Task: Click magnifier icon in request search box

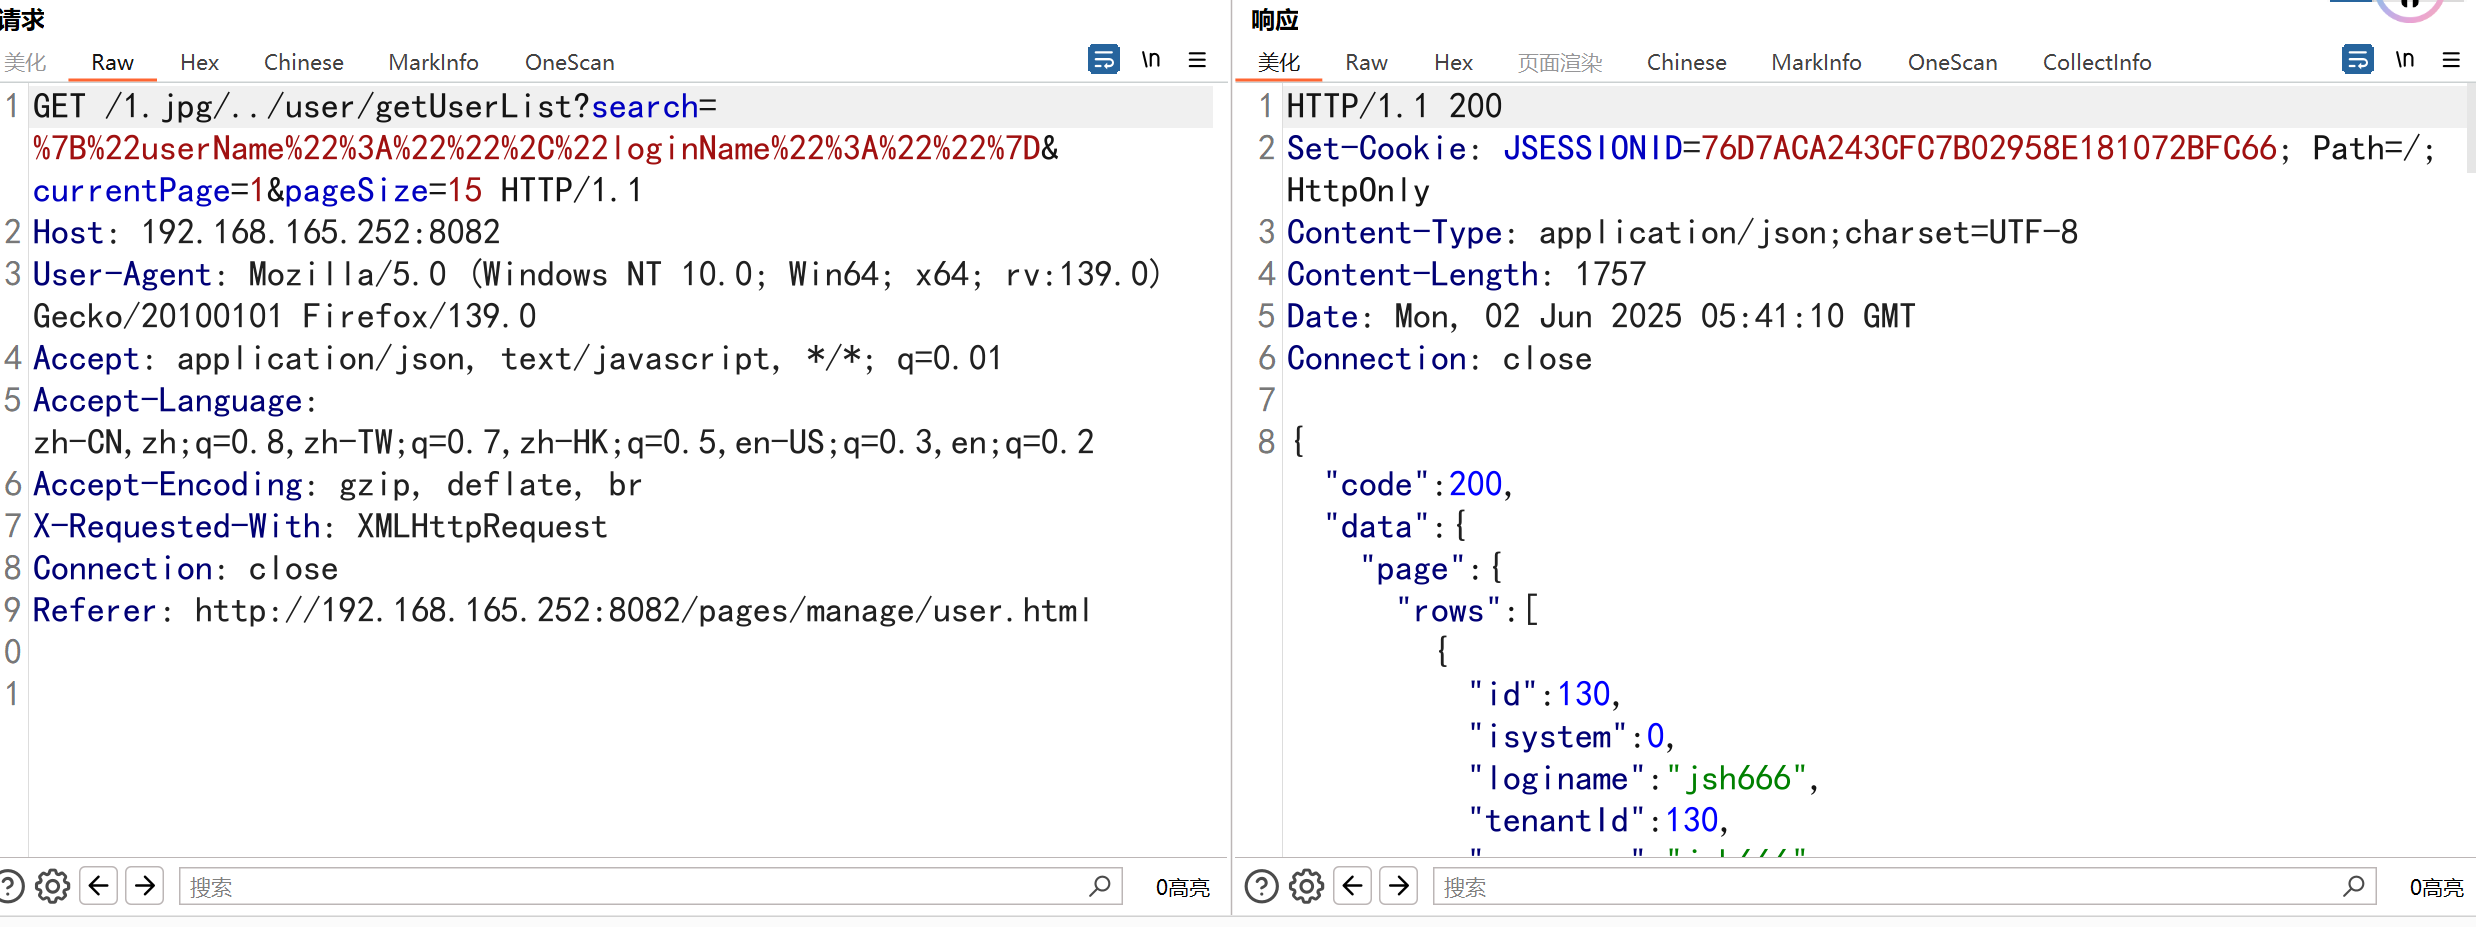Action: tap(1100, 886)
